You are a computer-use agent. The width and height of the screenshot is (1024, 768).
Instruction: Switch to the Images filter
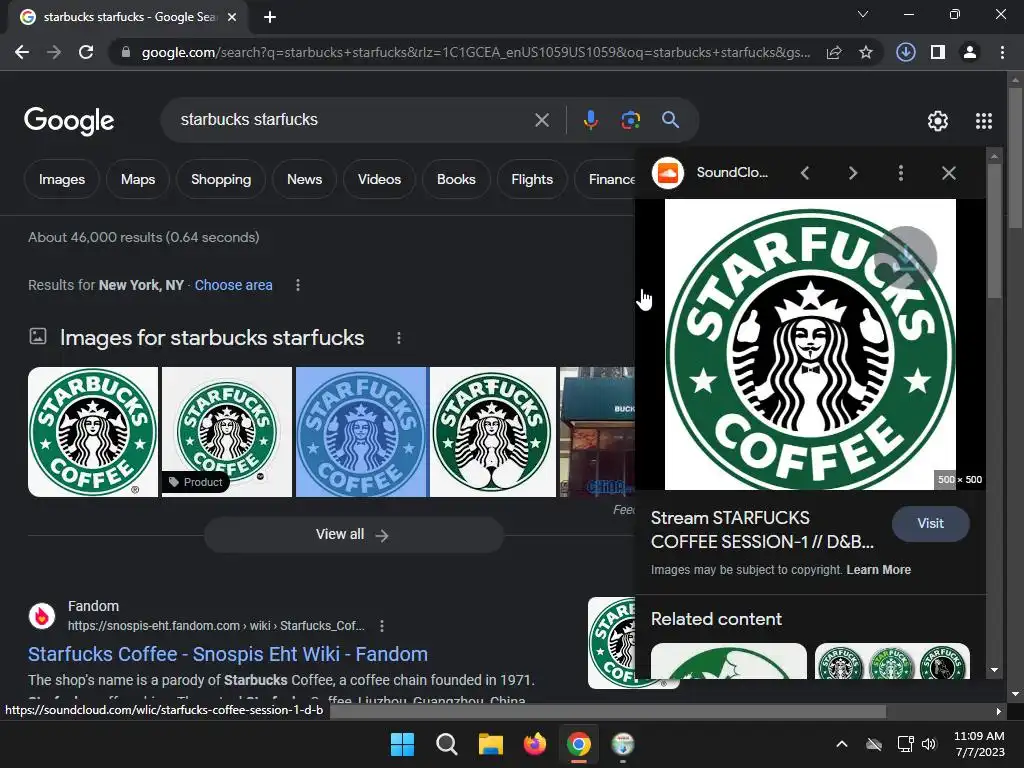coord(61,179)
